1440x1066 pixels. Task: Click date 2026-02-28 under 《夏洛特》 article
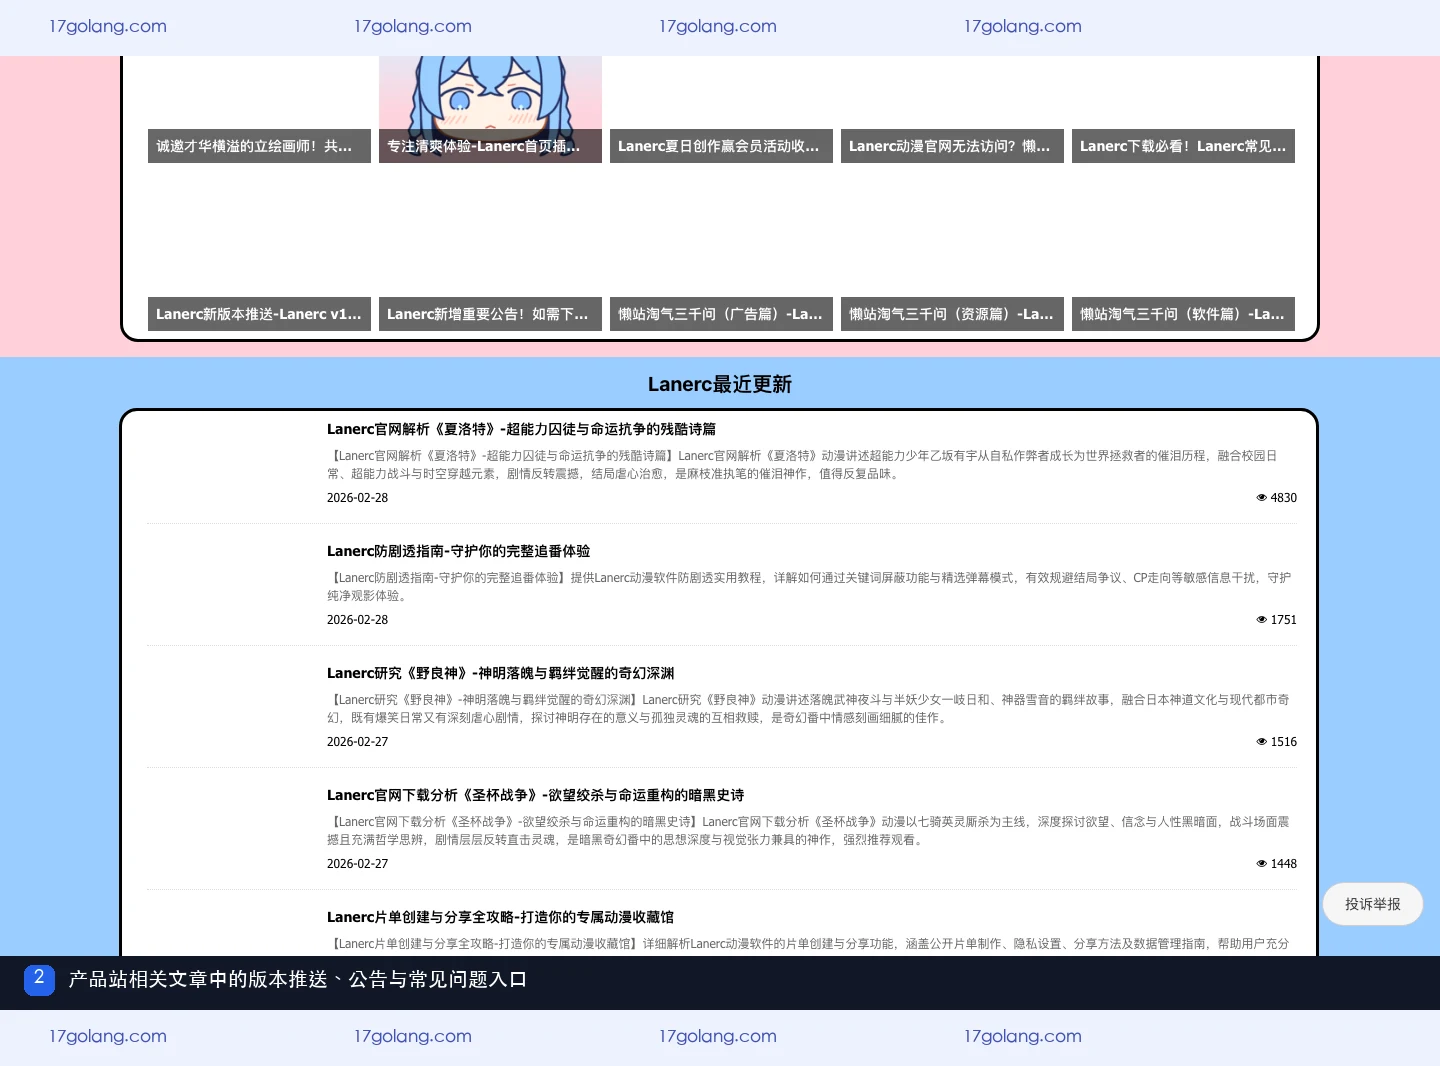357,498
